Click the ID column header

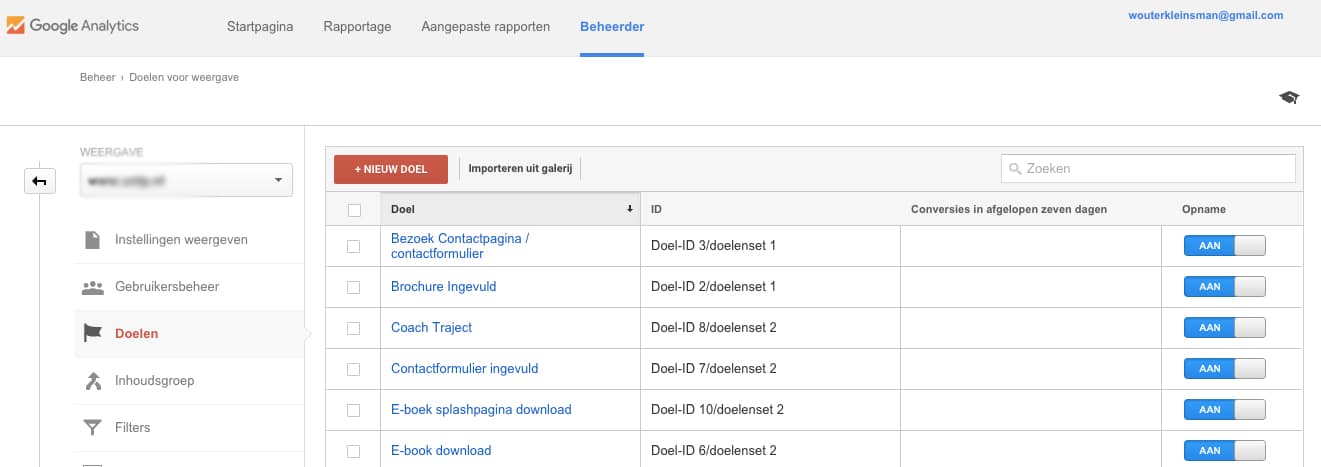click(x=770, y=210)
